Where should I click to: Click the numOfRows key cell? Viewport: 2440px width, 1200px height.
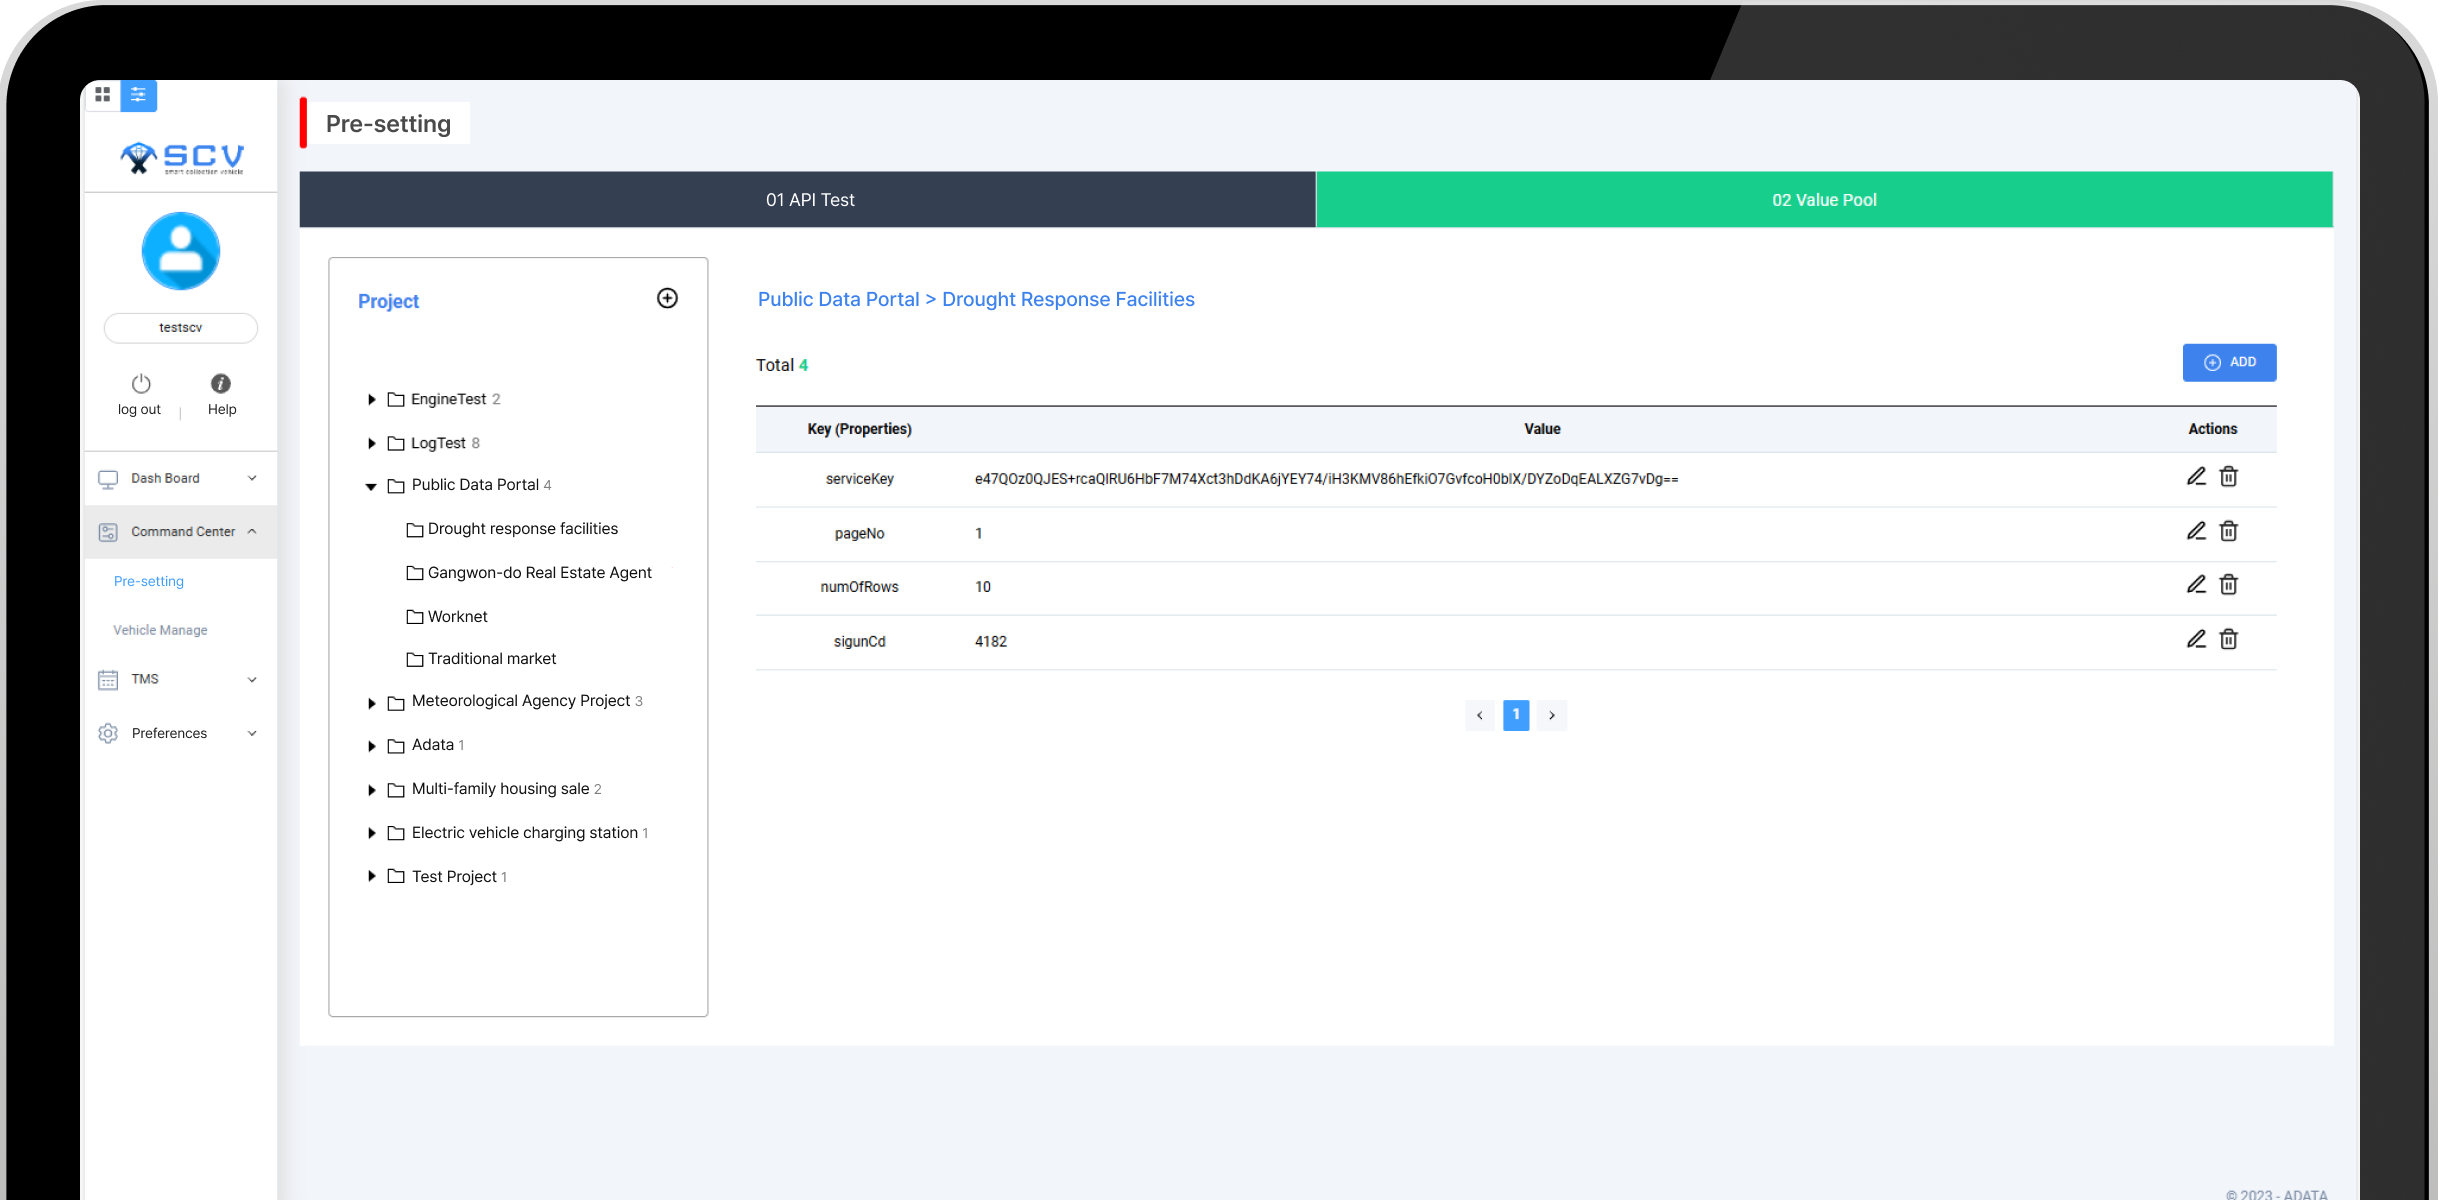[859, 587]
